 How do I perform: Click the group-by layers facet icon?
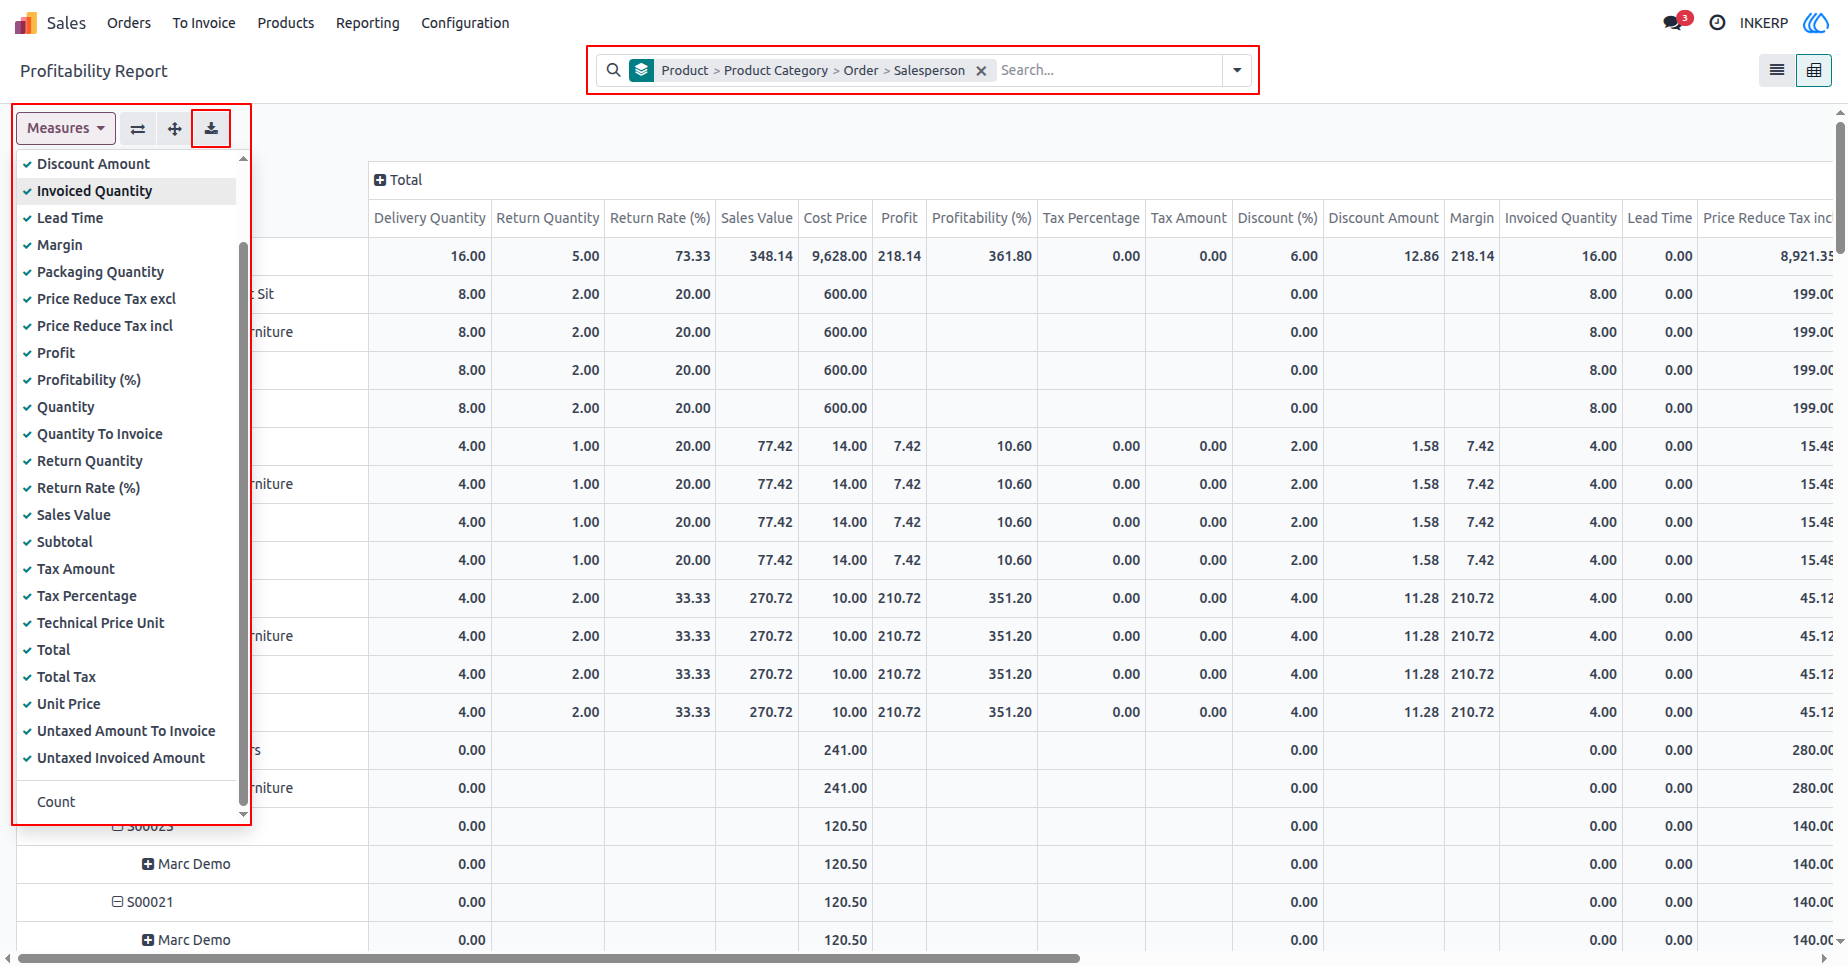(x=641, y=70)
